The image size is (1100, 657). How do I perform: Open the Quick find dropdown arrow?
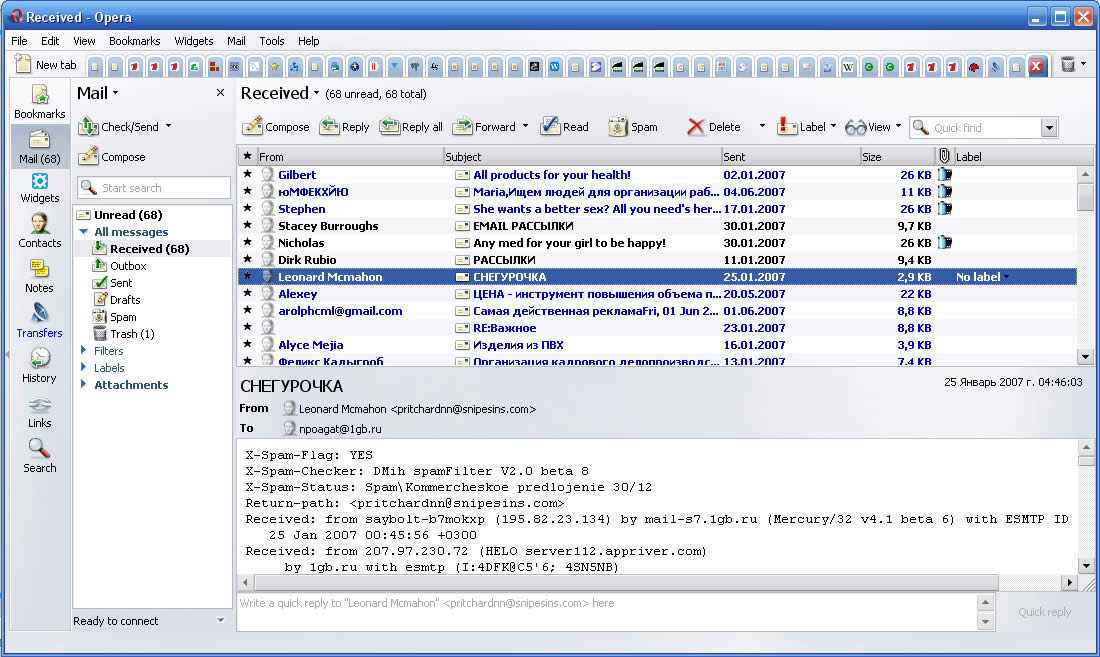[1049, 128]
